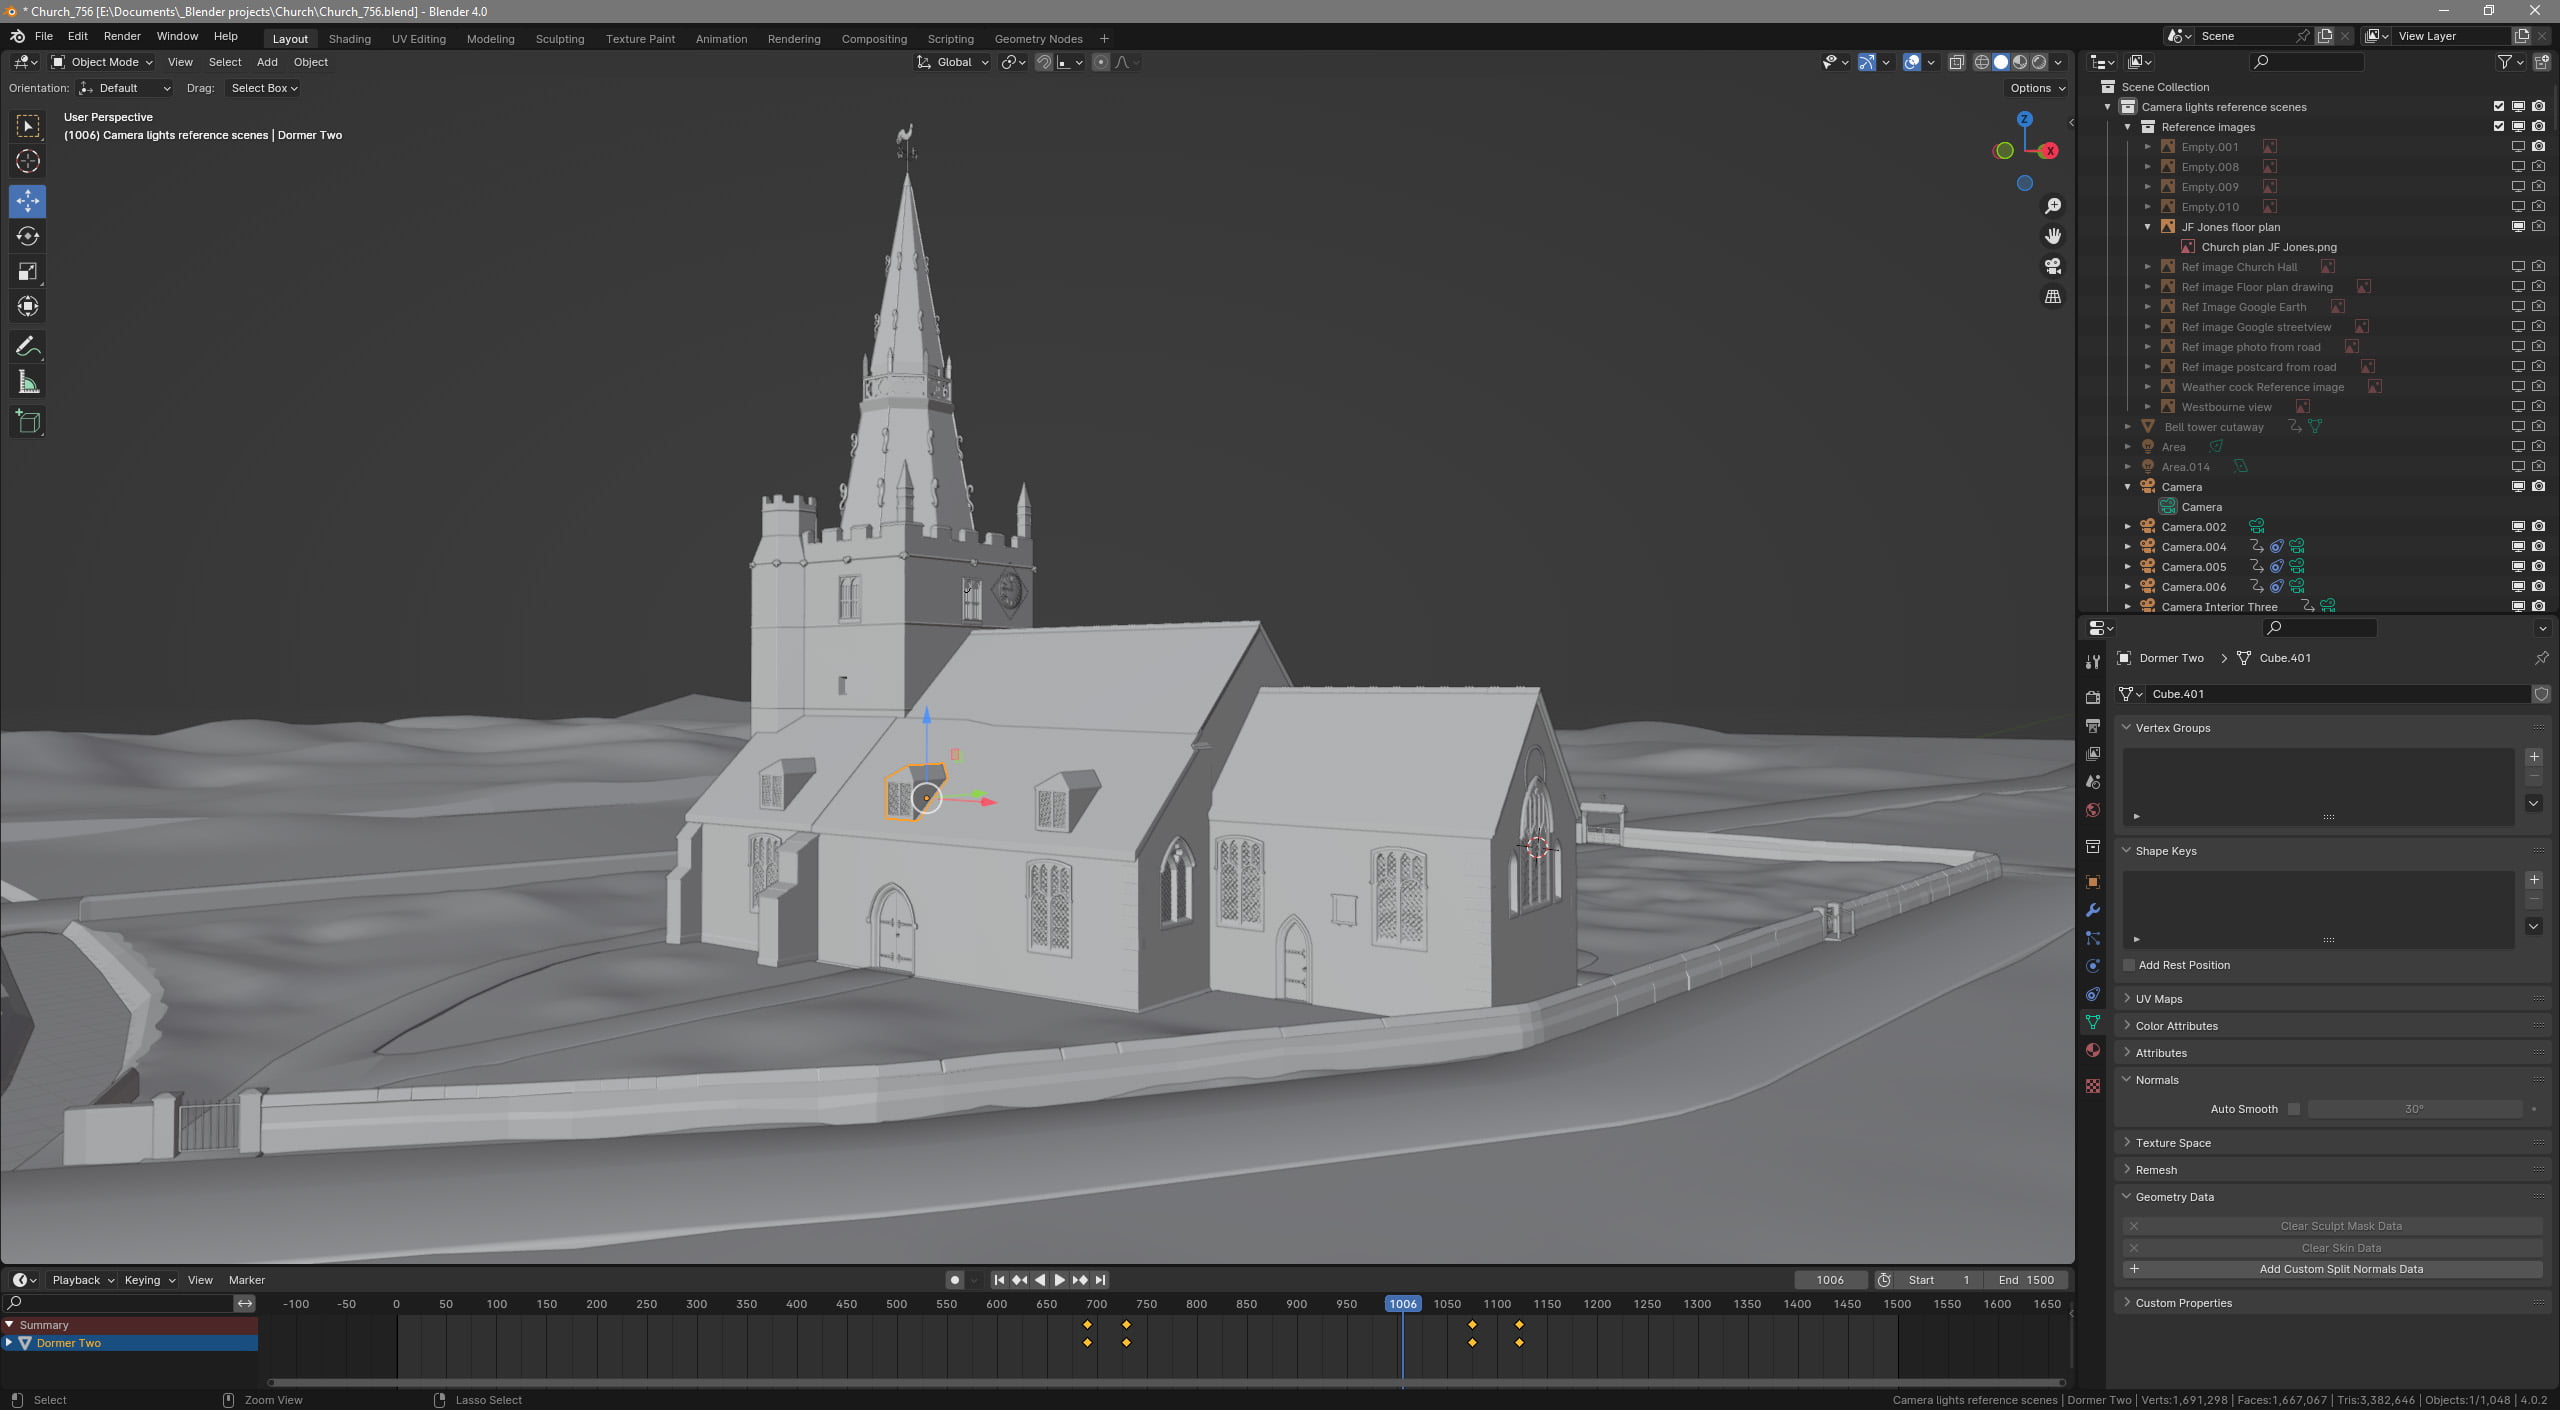Open the Physics properties tab

click(2093, 966)
